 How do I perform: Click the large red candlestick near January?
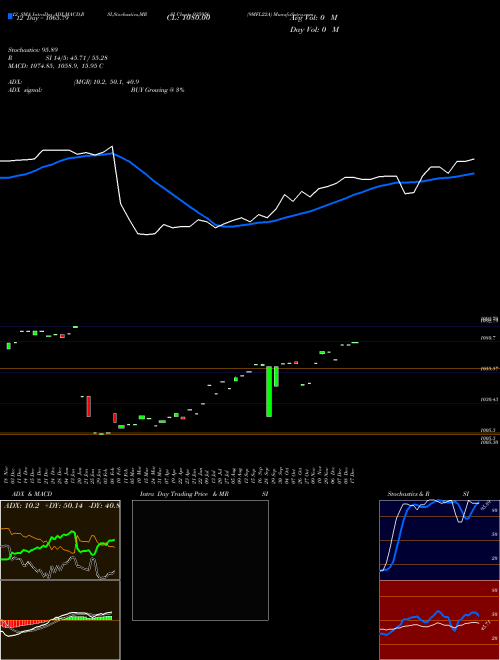(x=89, y=406)
